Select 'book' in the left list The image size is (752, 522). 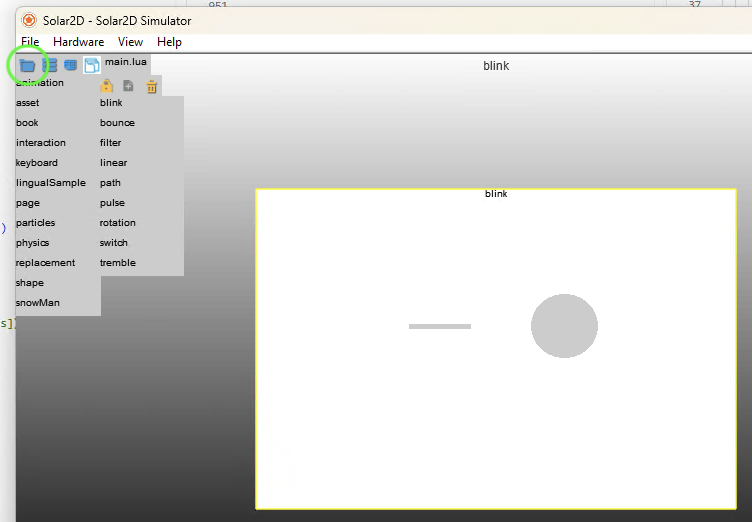pos(27,123)
